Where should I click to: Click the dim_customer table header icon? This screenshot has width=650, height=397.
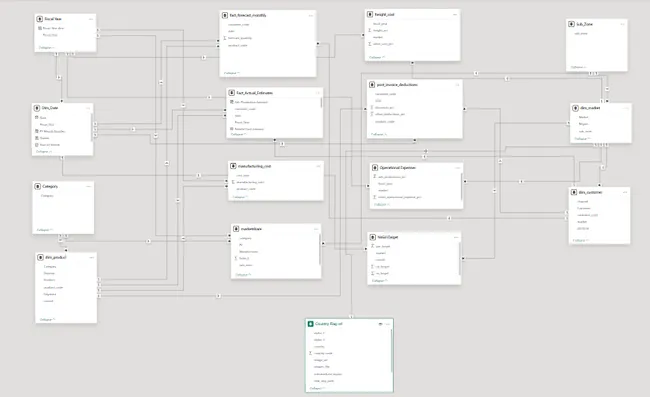click(574, 192)
